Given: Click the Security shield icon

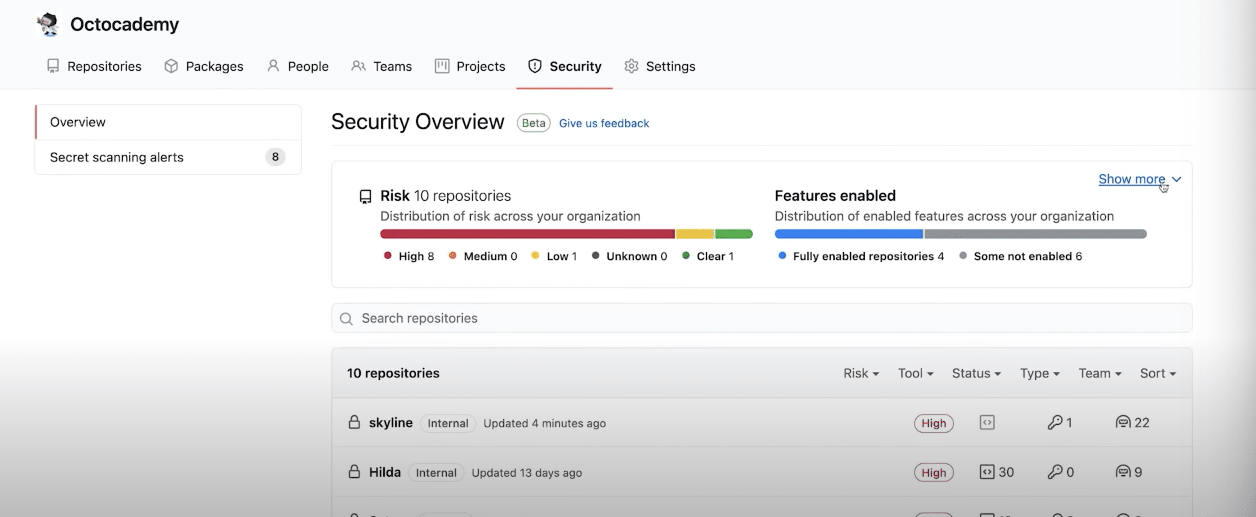Looking at the screenshot, I should point(535,66).
